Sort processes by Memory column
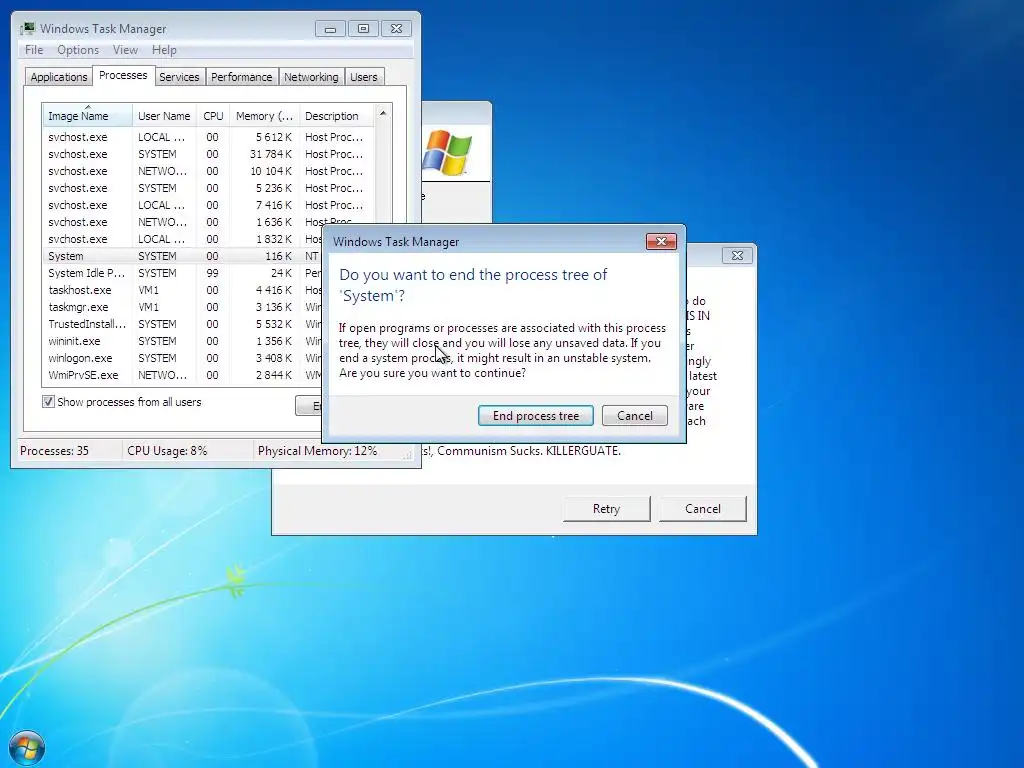 pyautogui.click(x=264, y=116)
